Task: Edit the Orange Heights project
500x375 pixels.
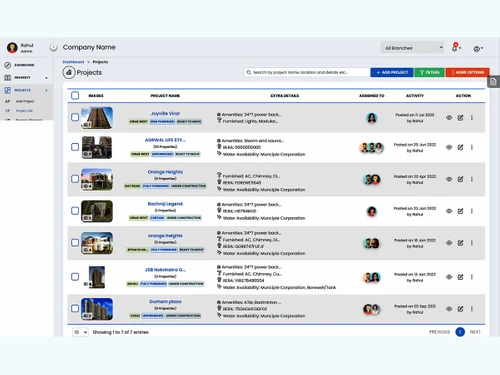Action: (x=460, y=179)
